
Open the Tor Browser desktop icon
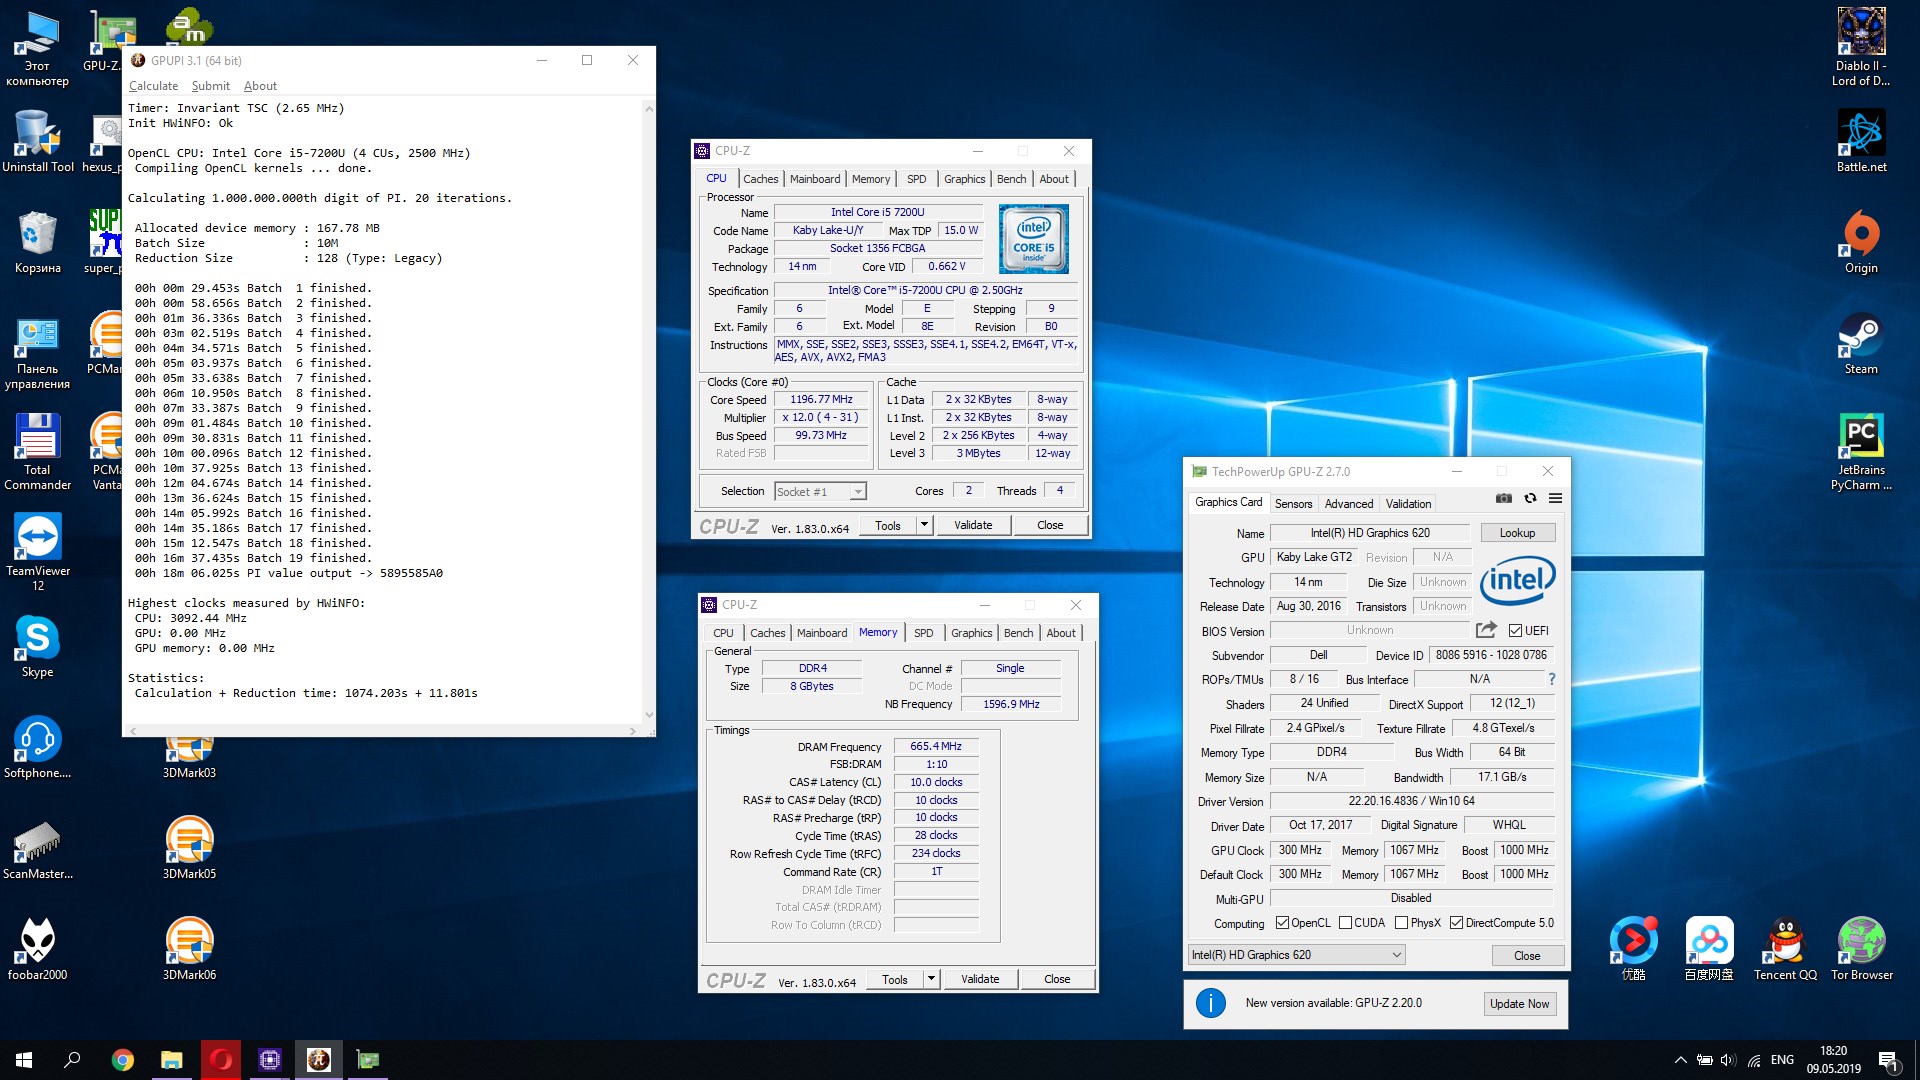pyautogui.click(x=1861, y=949)
